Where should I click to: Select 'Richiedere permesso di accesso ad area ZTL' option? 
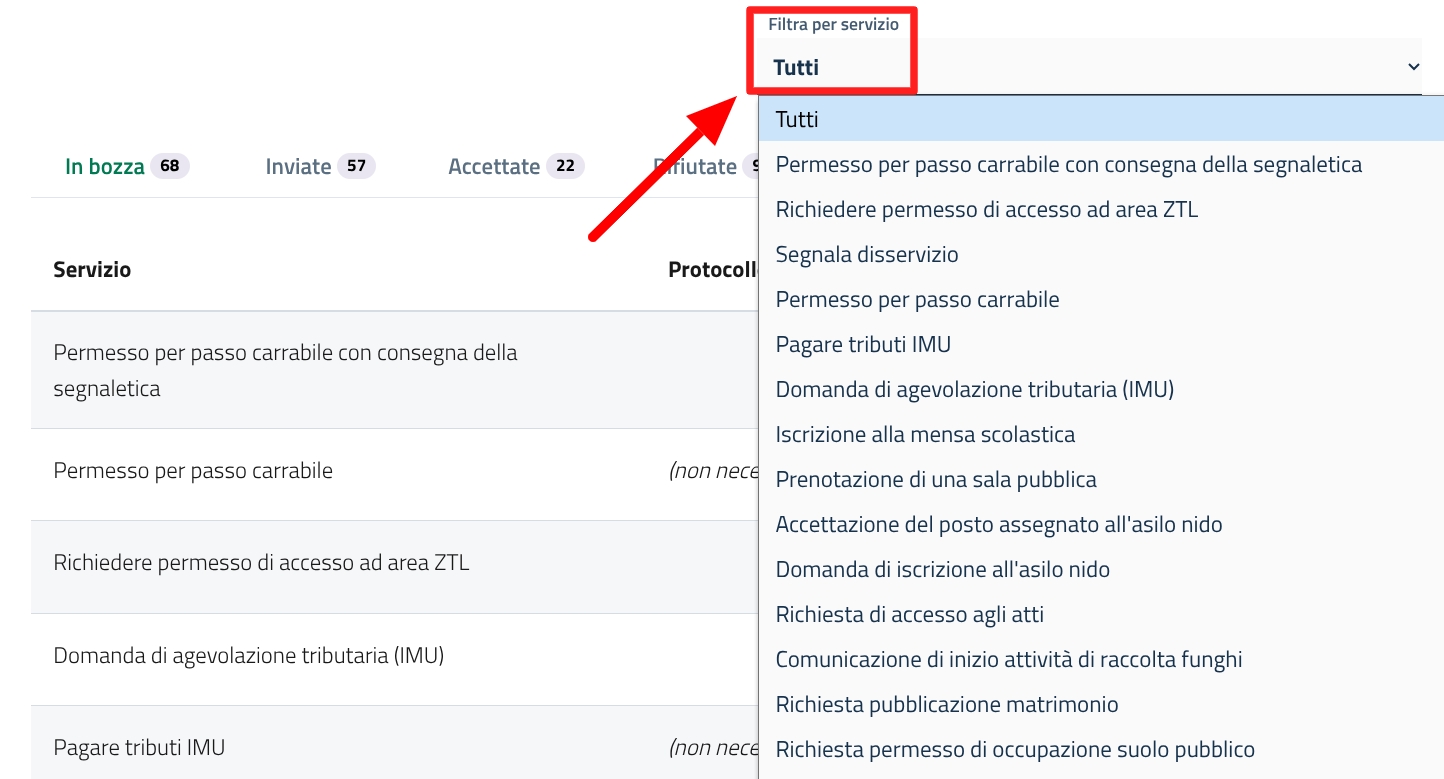(x=986, y=210)
